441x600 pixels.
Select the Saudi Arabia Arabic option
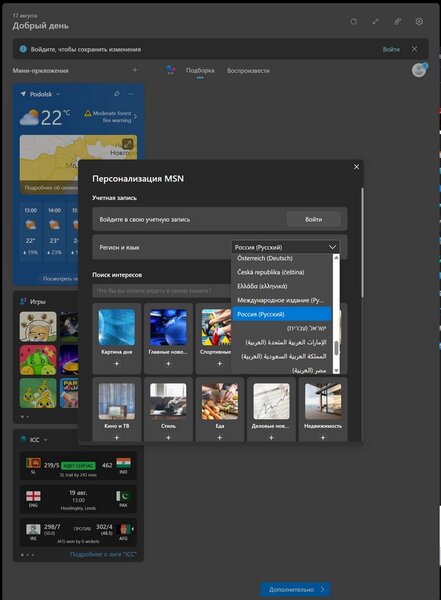pos(282,356)
